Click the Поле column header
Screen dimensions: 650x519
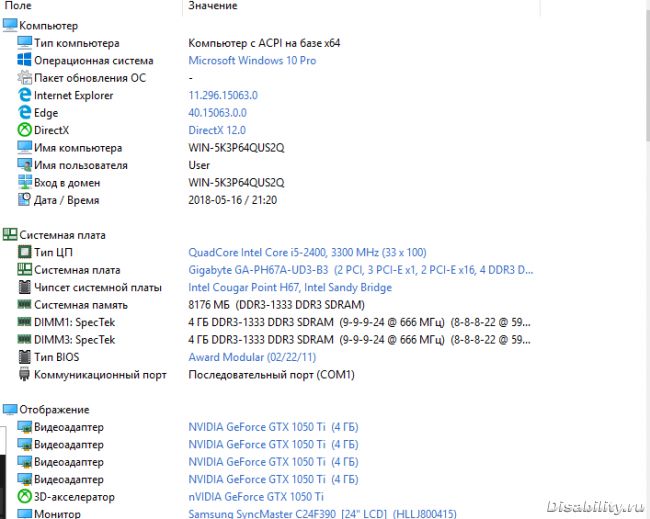click(18, 6)
